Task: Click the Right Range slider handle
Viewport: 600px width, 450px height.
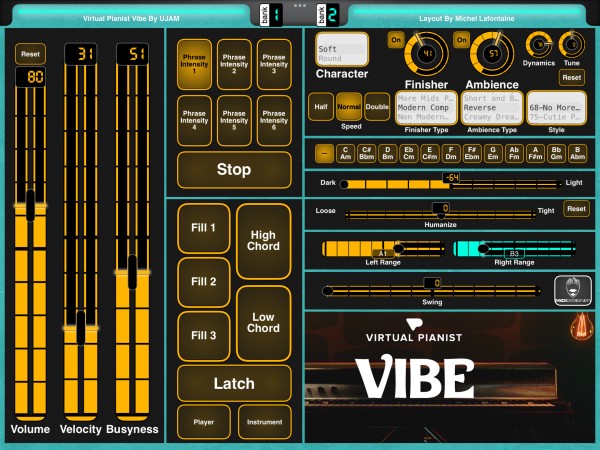Action: (x=483, y=249)
